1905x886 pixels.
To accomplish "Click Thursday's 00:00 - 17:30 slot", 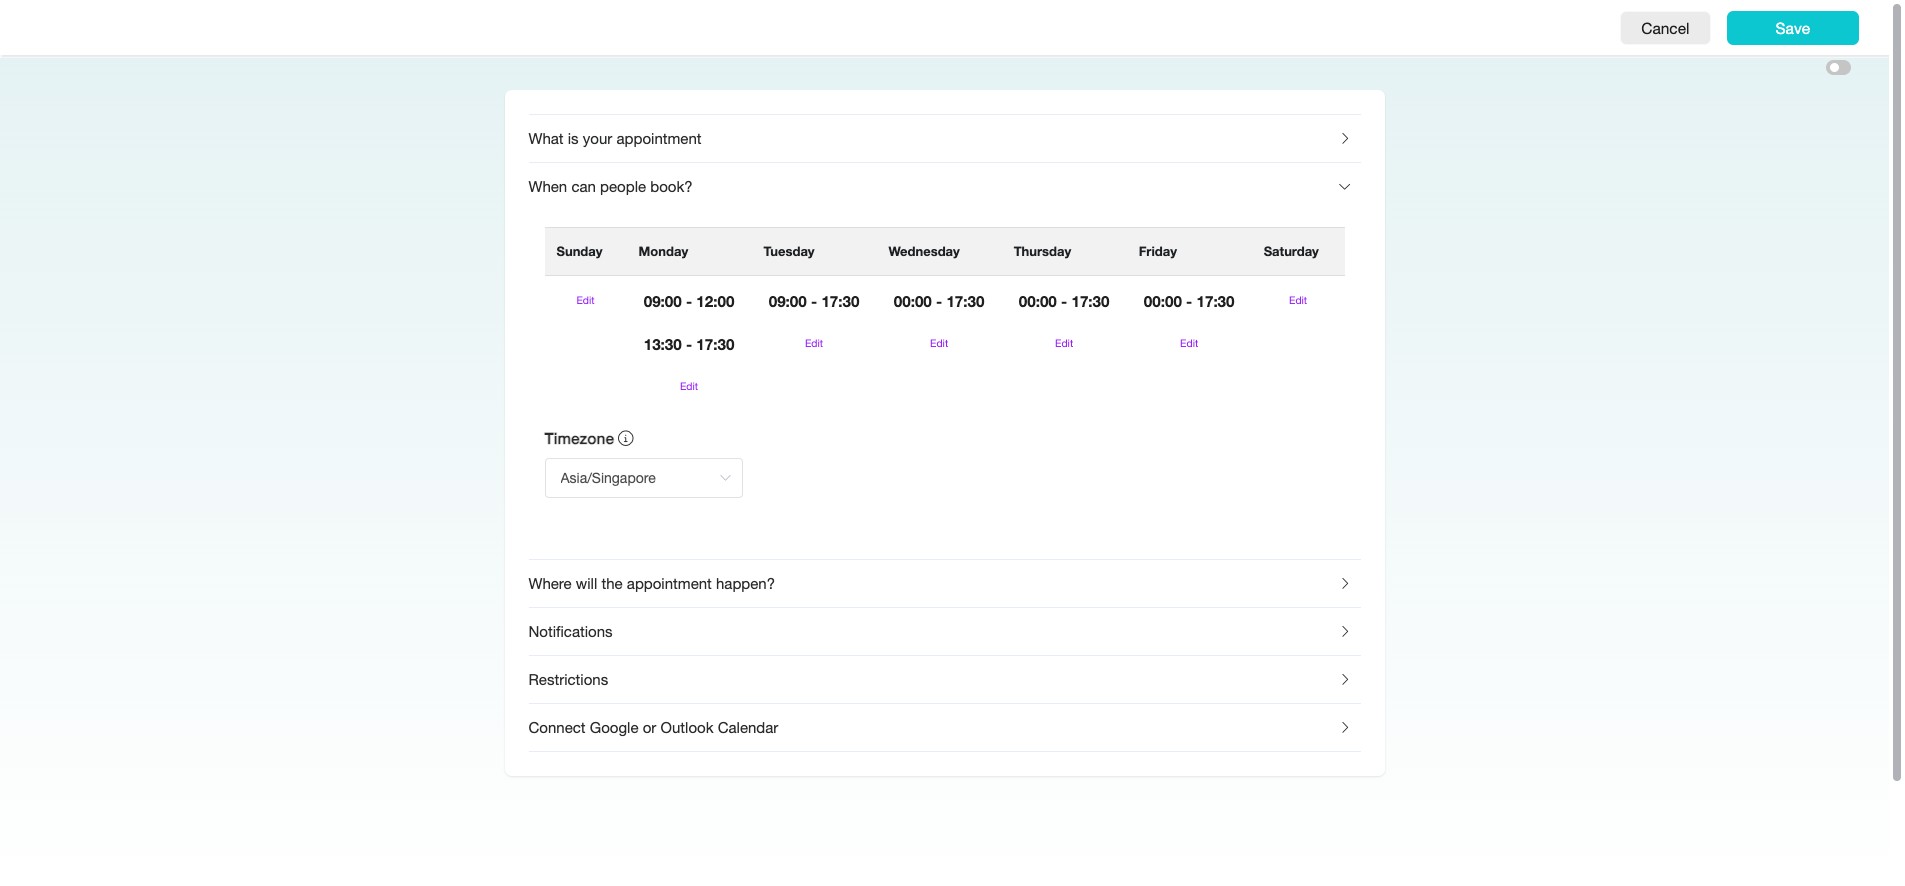I will click(x=1064, y=302).
